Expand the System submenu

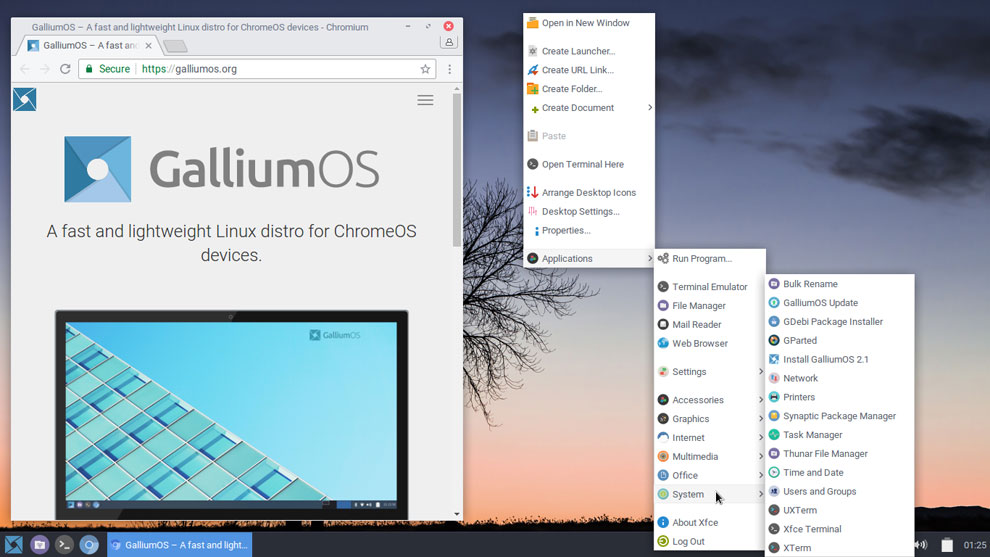pyautogui.click(x=710, y=494)
